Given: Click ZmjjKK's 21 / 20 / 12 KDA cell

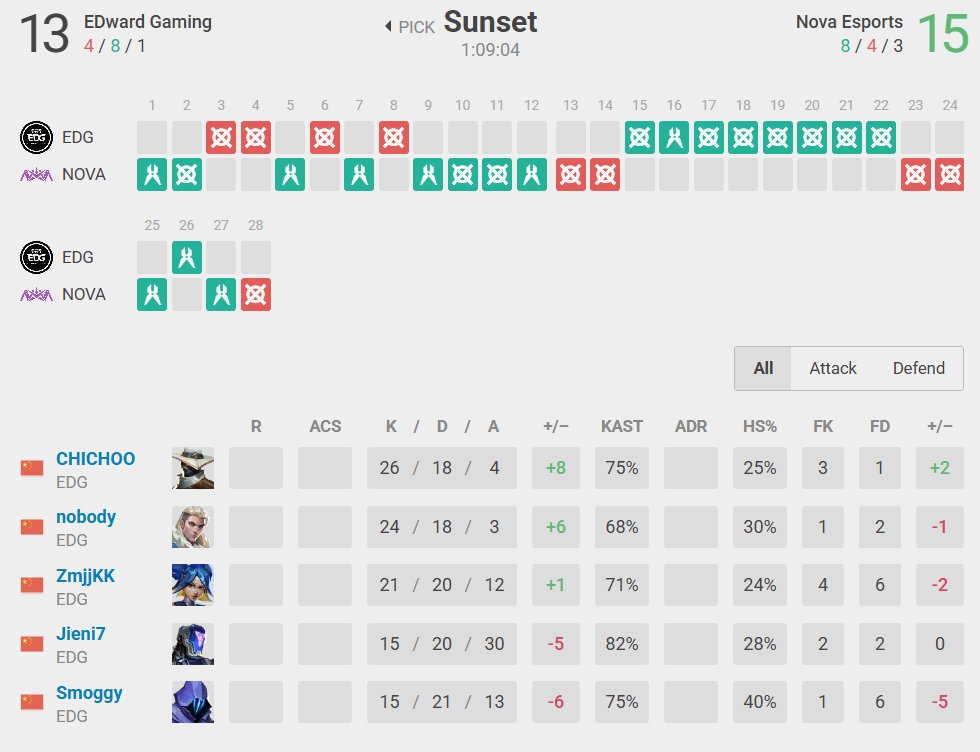Looking at the screenshot, I should point(442,585).
